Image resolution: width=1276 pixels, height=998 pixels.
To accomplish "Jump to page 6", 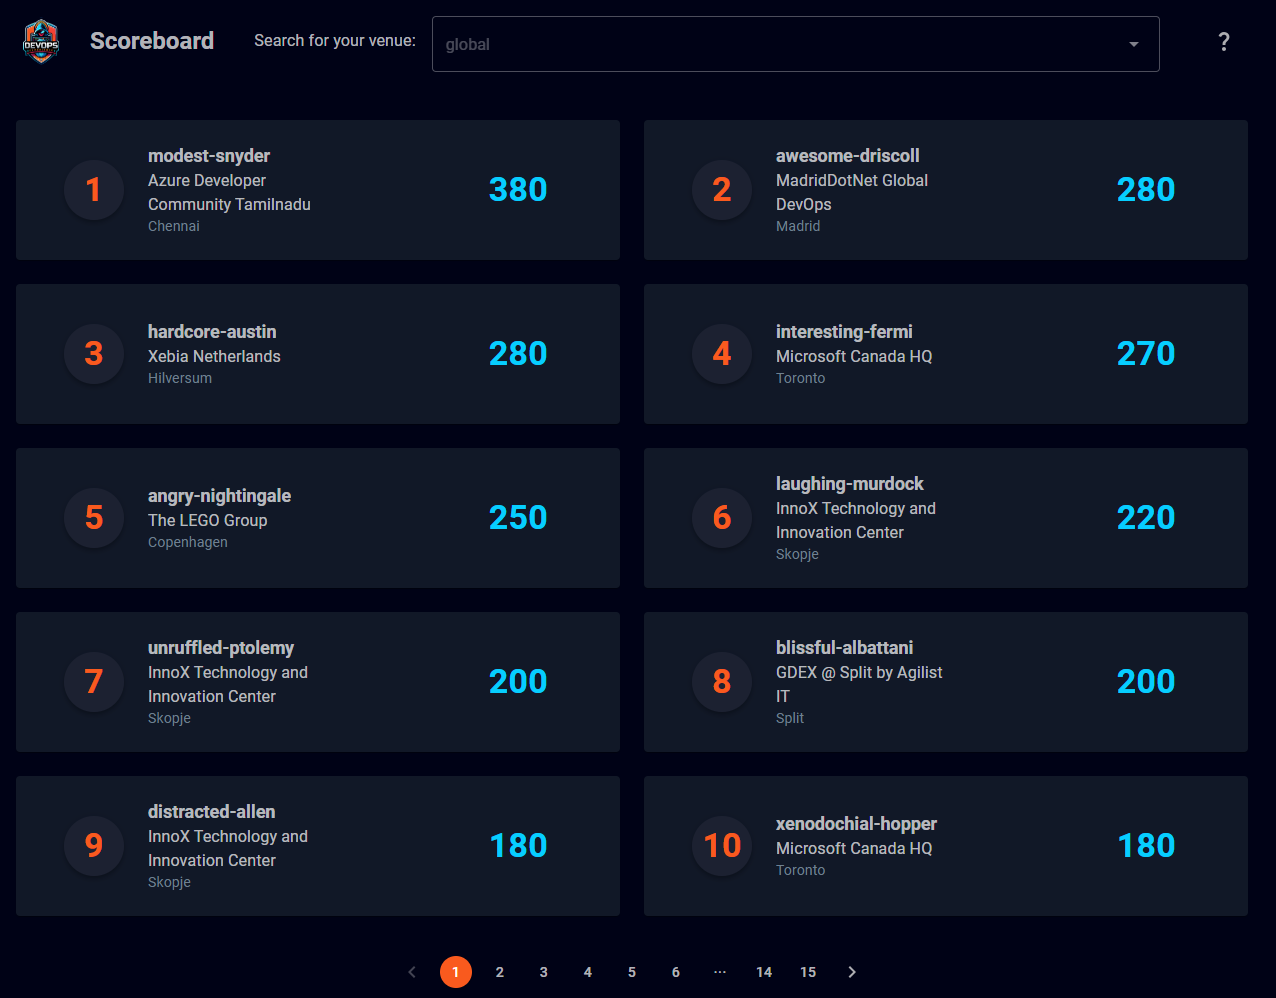I will pyautogui.click(x=676, y=972).
